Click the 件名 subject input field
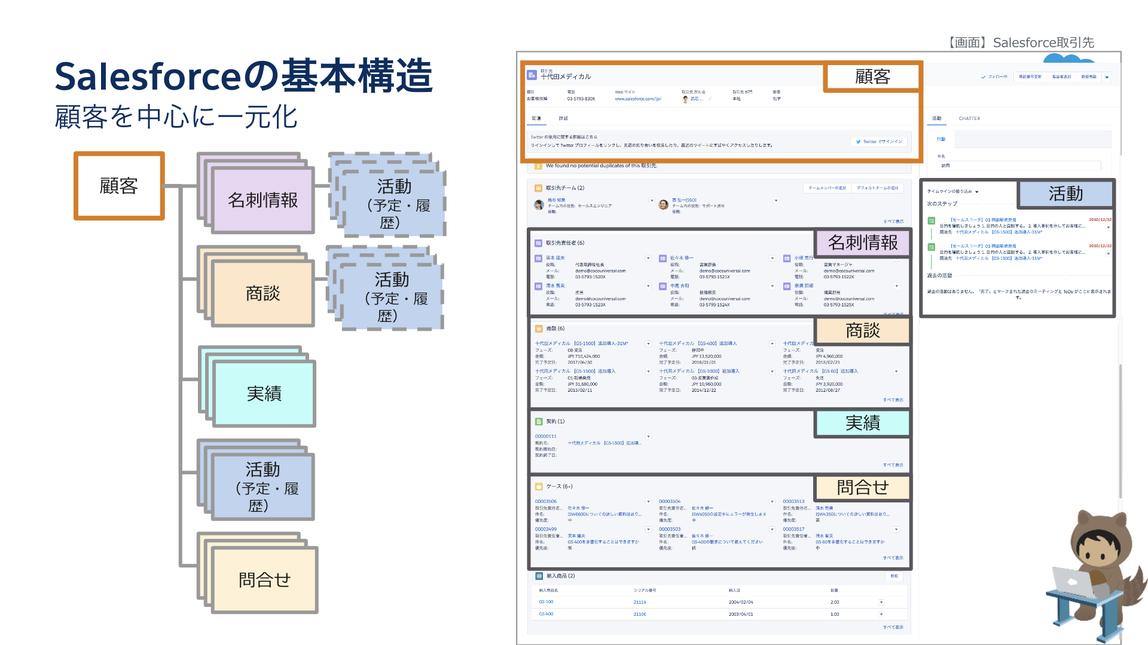The image size is (1148, 645). point(1018,165)
